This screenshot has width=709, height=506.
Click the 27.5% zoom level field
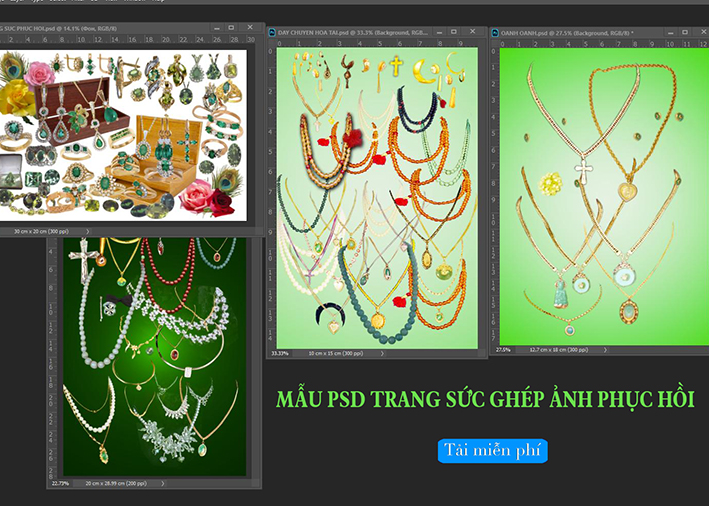click(503, 350)
